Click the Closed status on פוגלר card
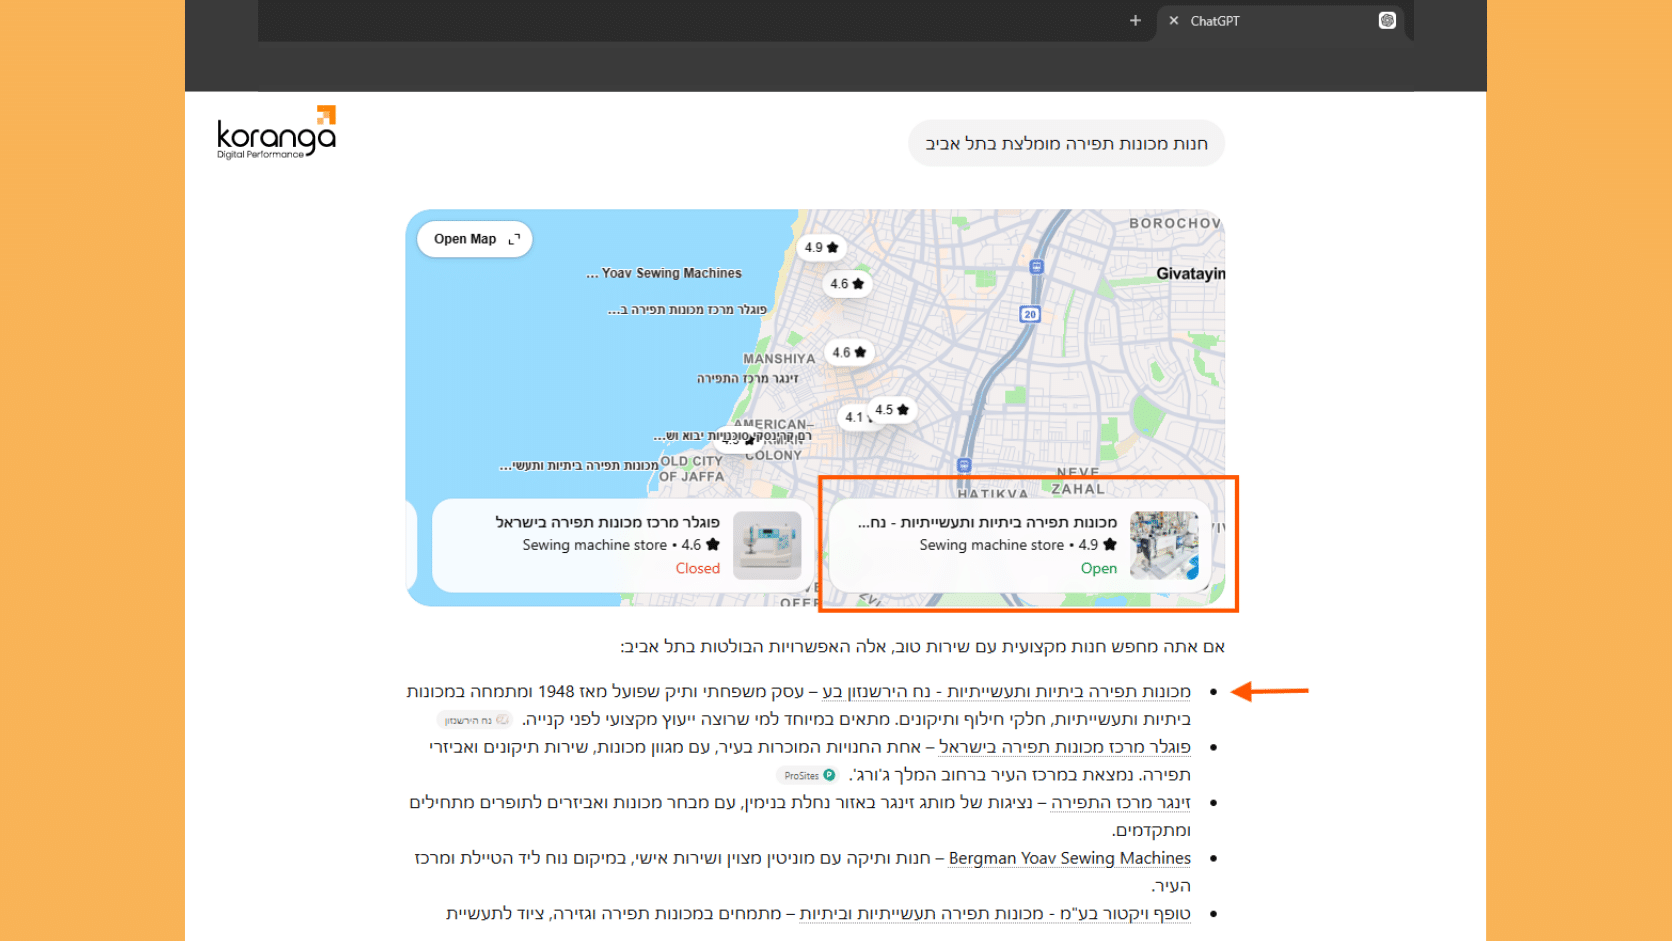1672x941 pixels. pyautogui.click(x=697, y=568)
